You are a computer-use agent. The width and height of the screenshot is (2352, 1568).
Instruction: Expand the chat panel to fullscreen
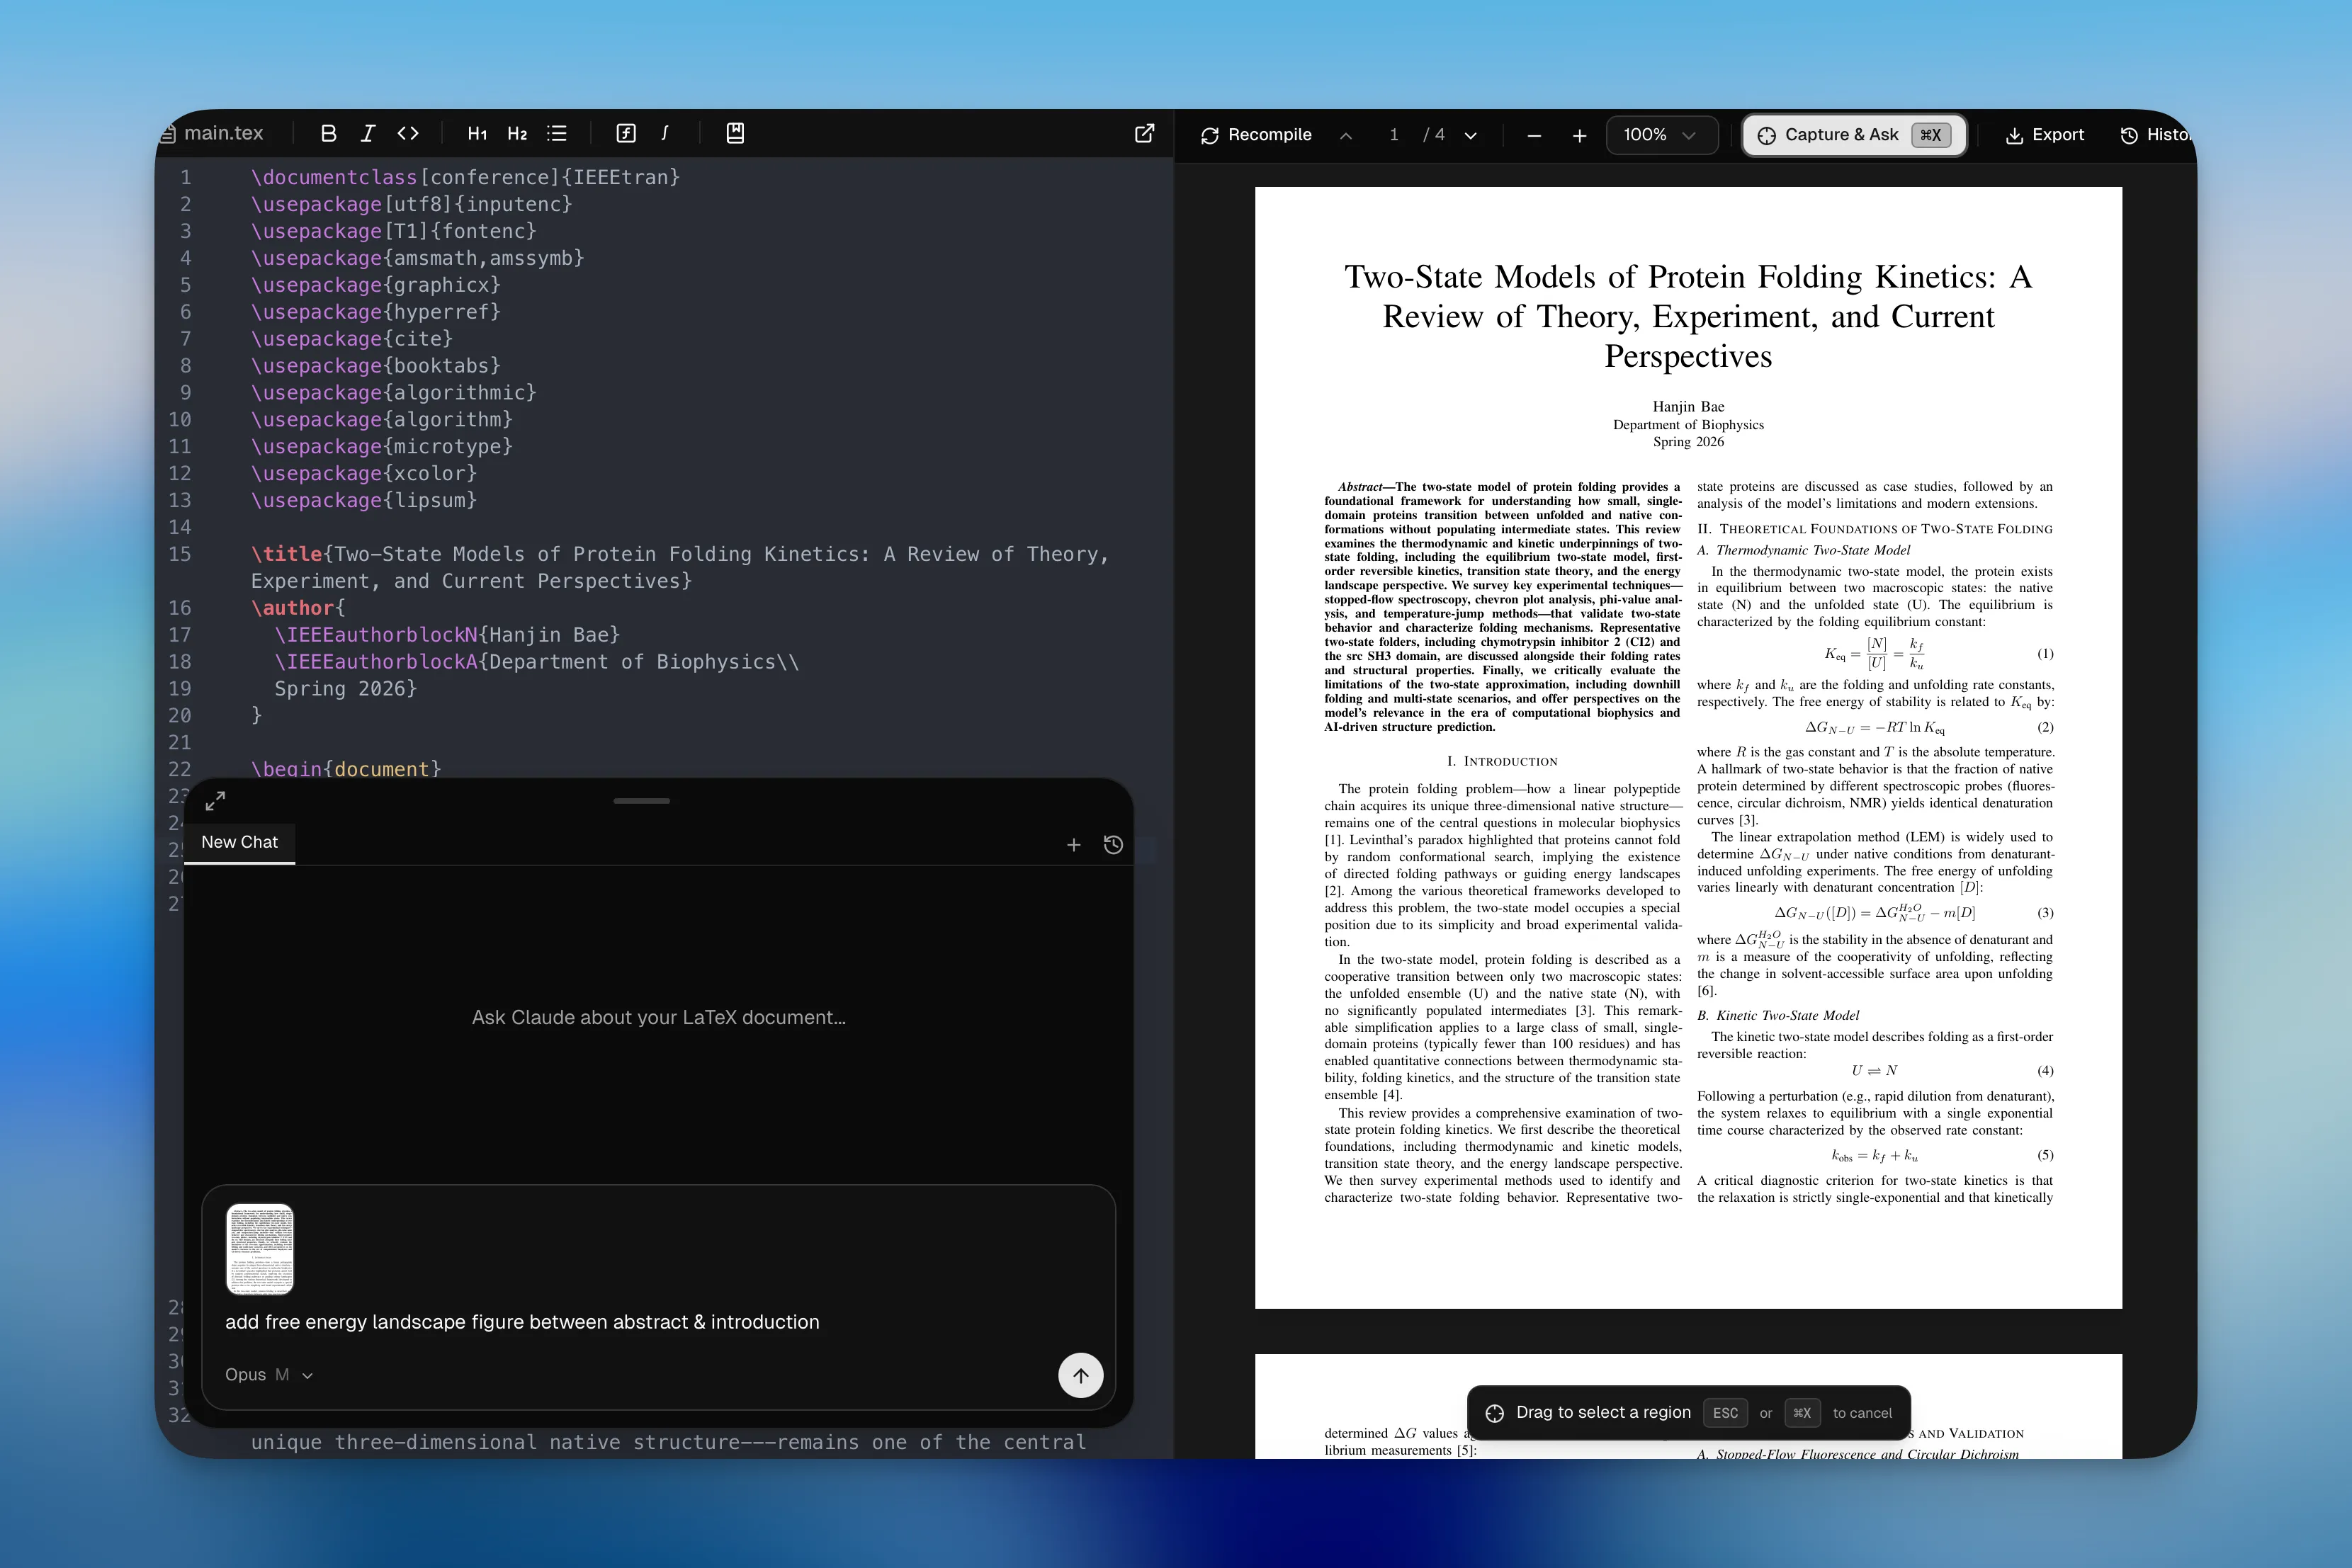point(215,801)
